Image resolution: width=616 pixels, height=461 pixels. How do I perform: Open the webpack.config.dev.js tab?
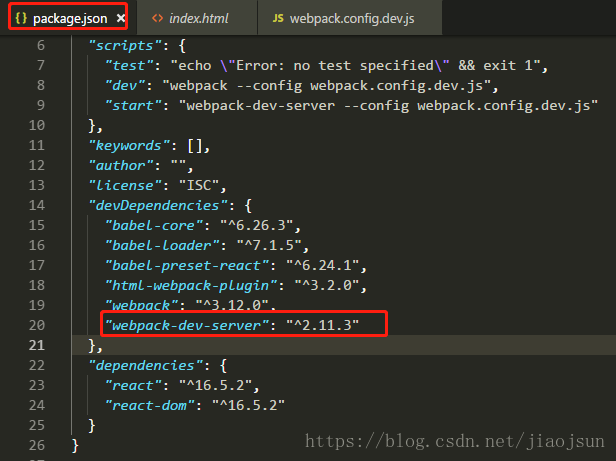pyautogui.click(x=350, y=18)
